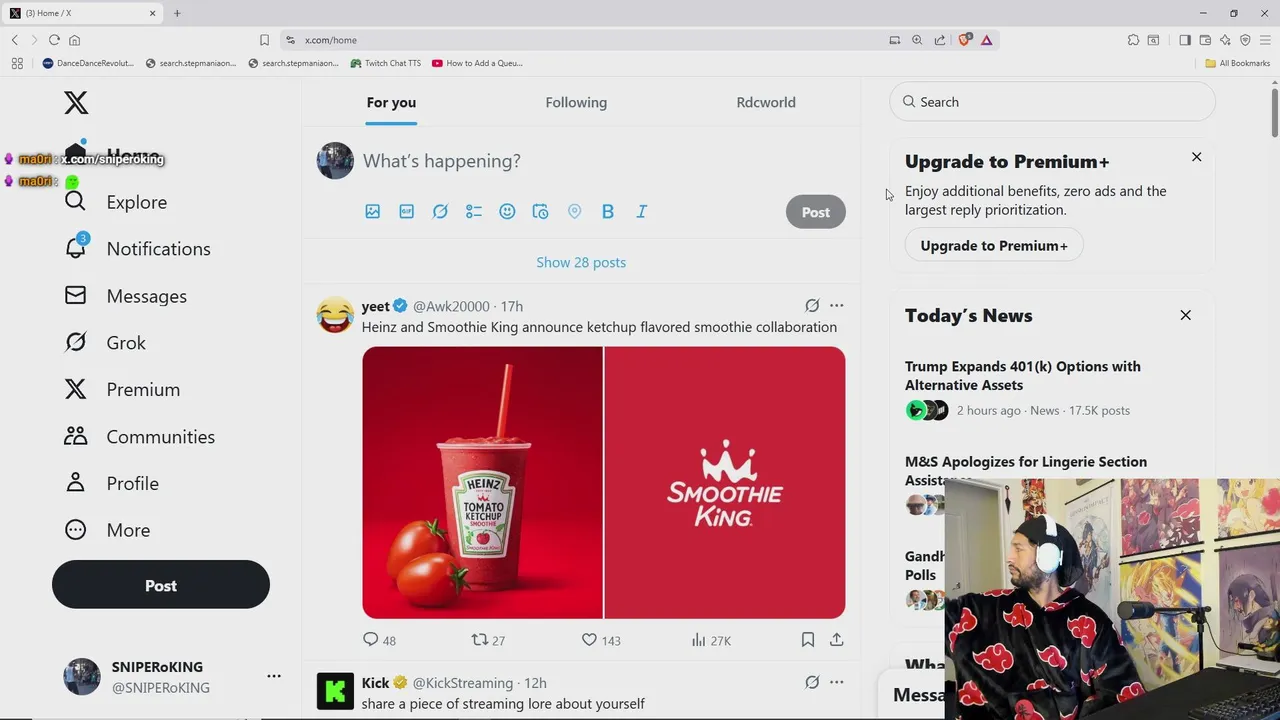
Task: Open Communities page
Action: tap(139, 437)
